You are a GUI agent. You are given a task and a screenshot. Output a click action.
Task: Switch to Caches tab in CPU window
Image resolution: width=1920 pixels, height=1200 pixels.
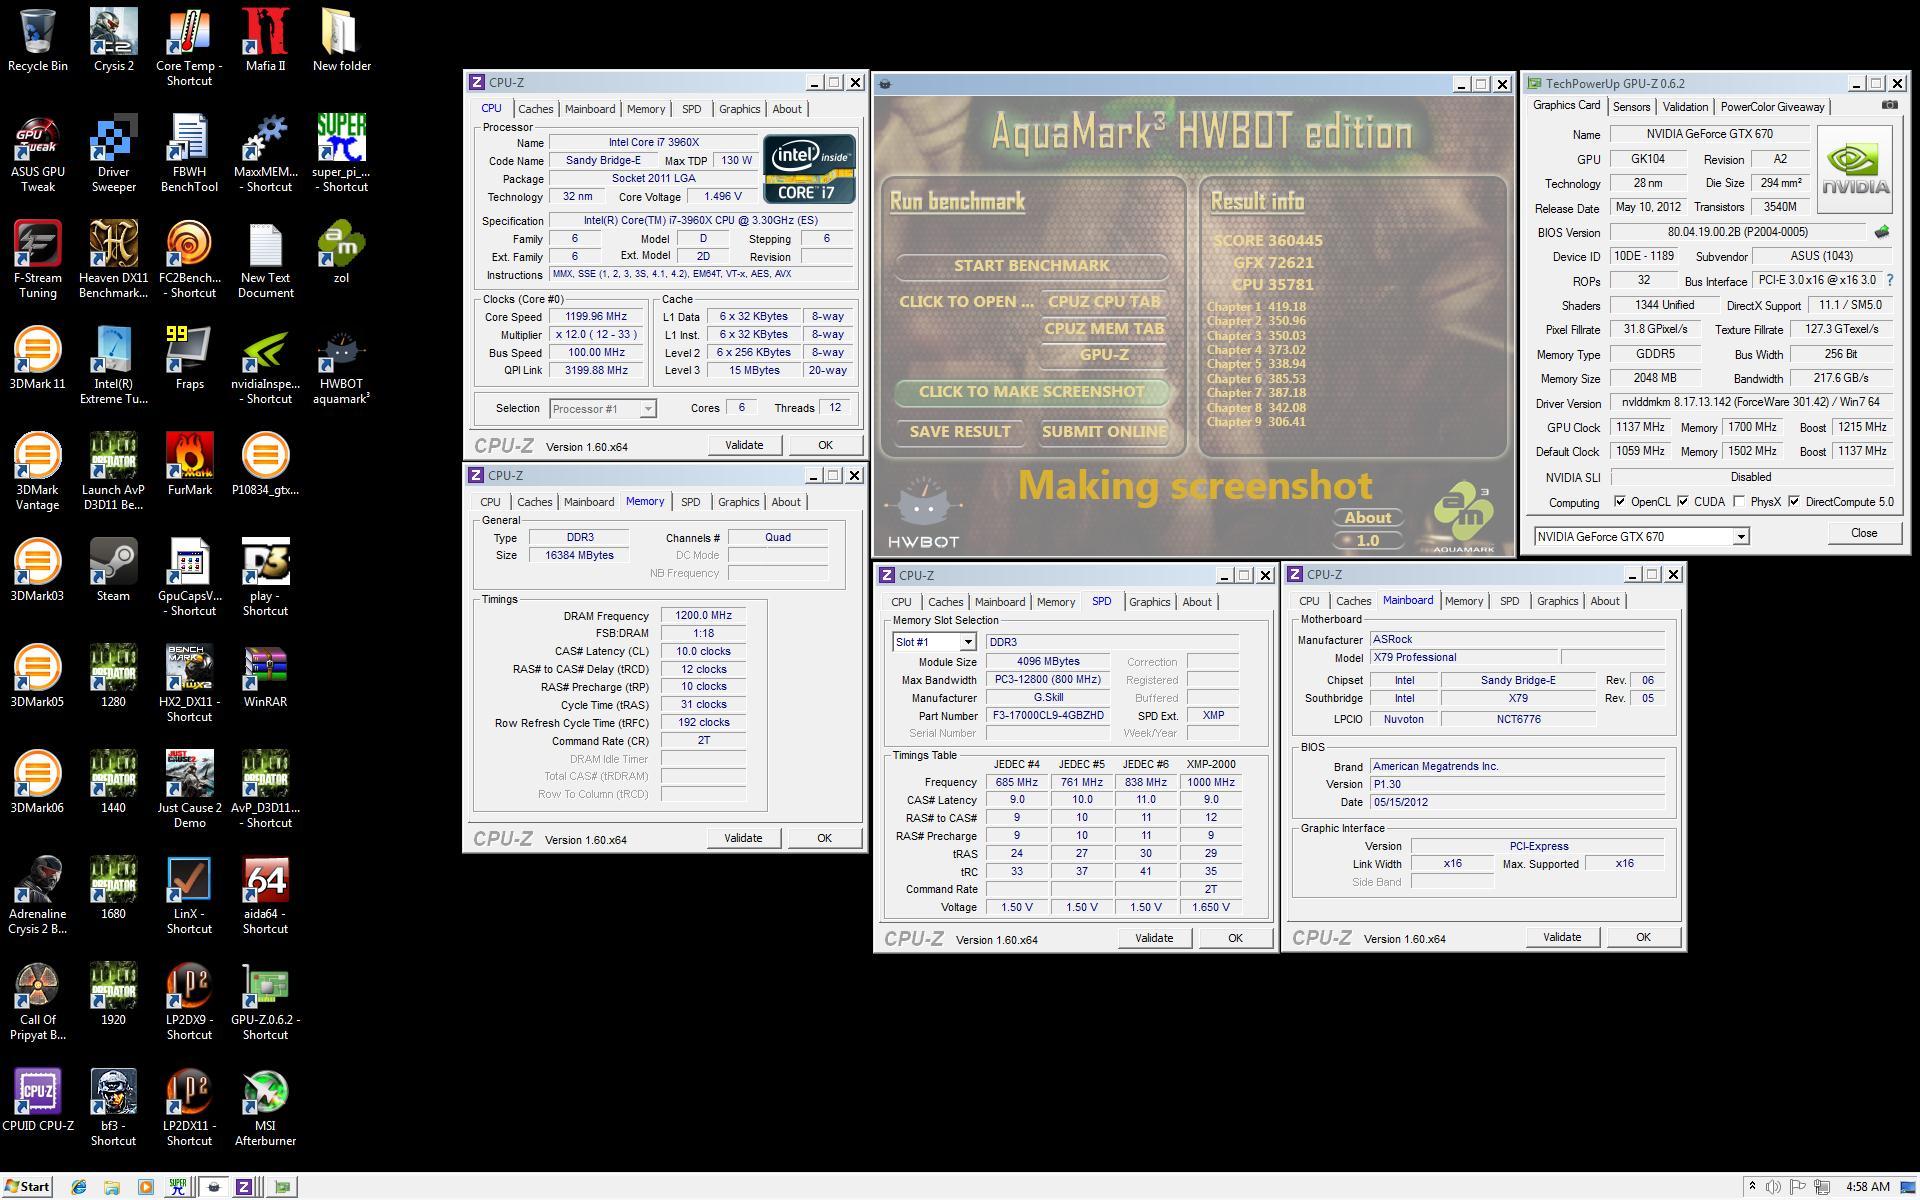click(535, 109)
